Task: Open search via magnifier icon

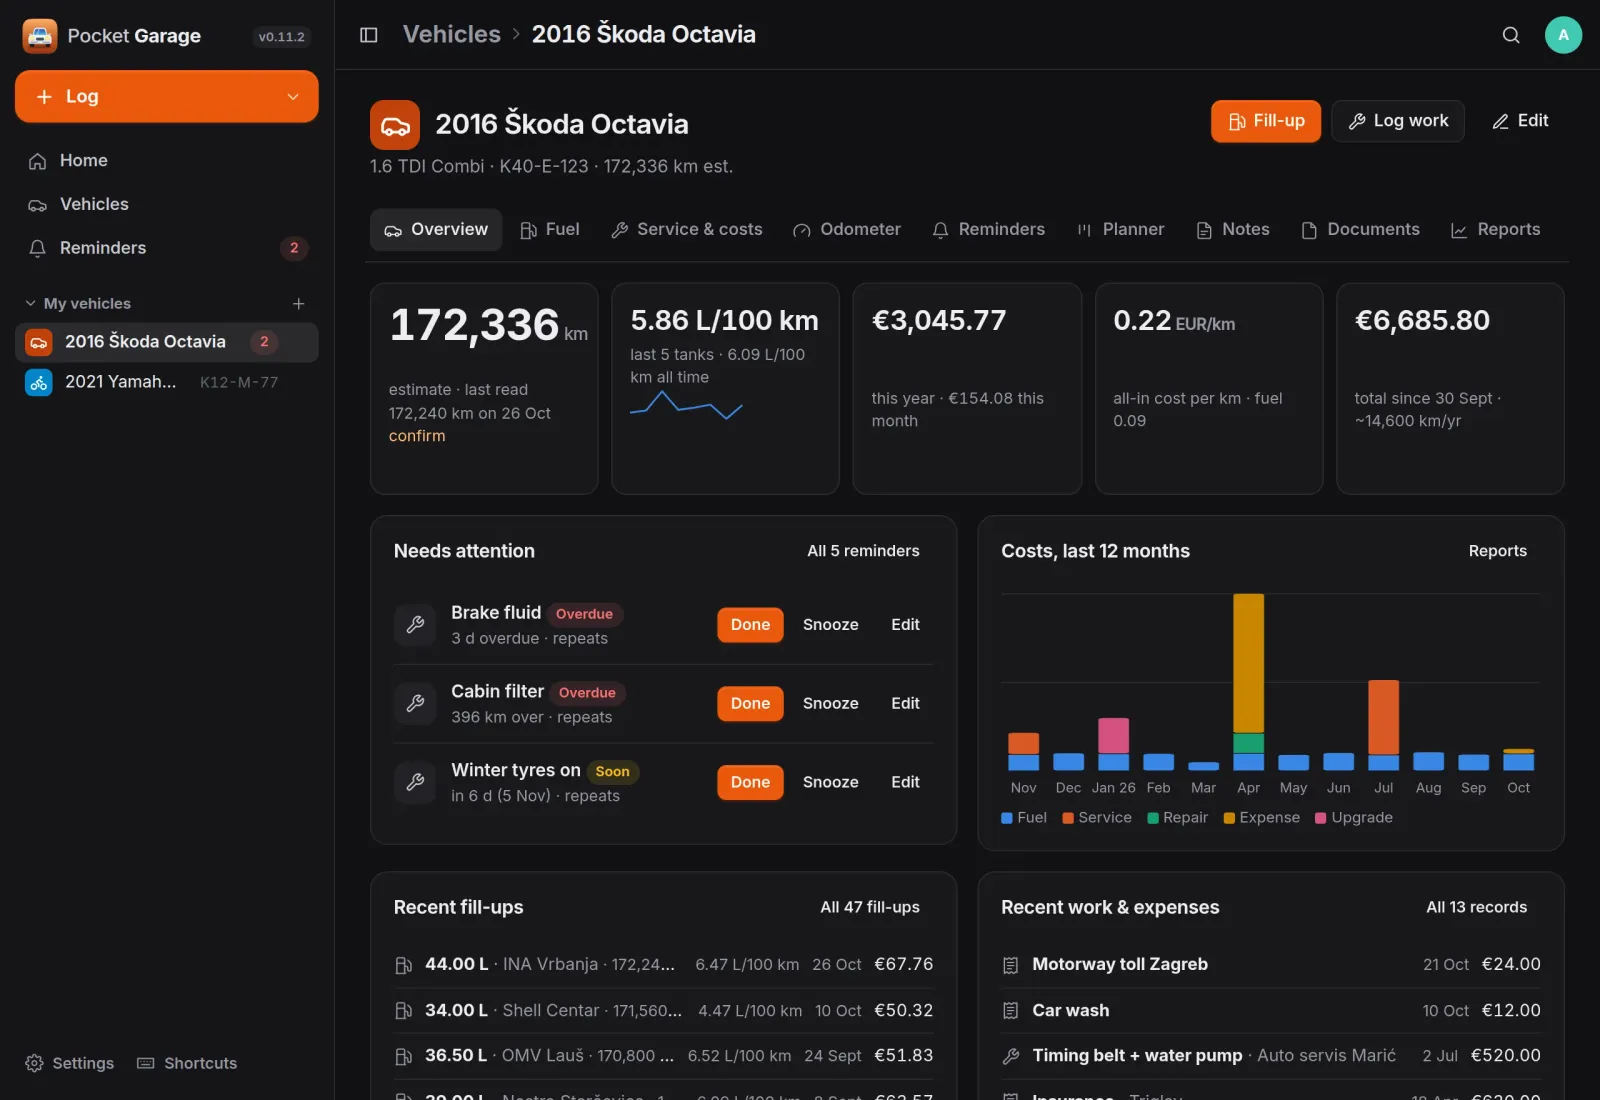Action: [1511, 35]
